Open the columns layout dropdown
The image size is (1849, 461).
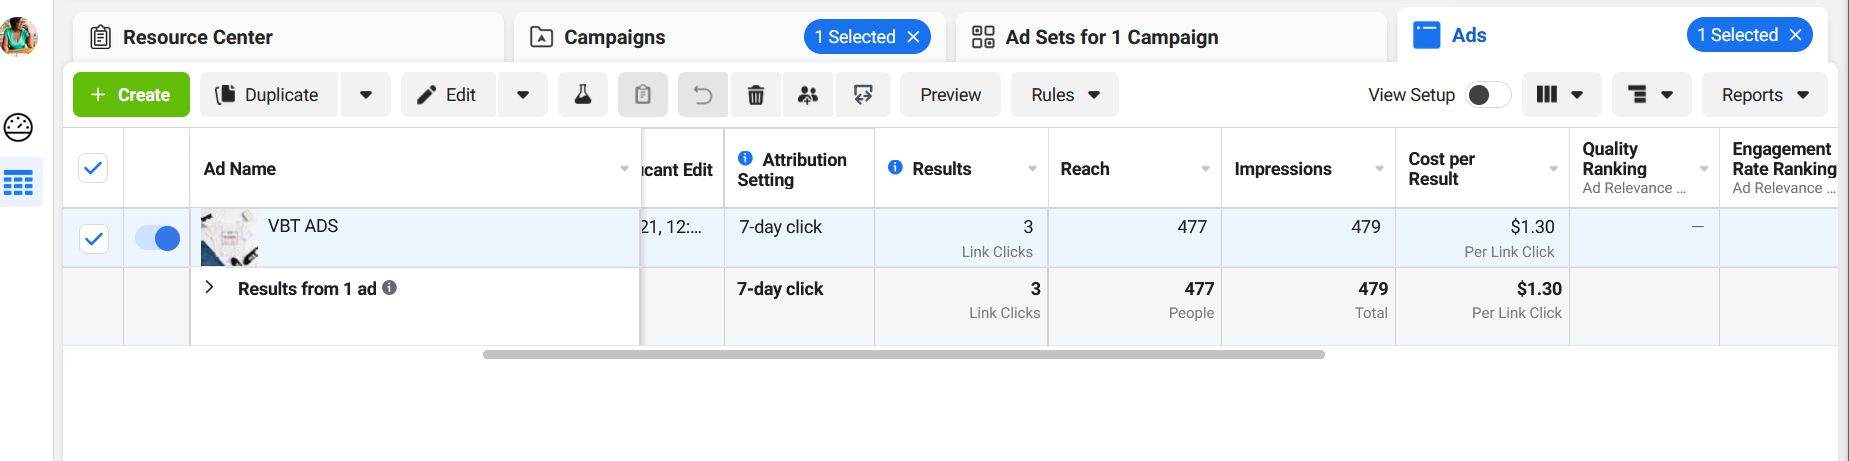(x=1560, y=95)
